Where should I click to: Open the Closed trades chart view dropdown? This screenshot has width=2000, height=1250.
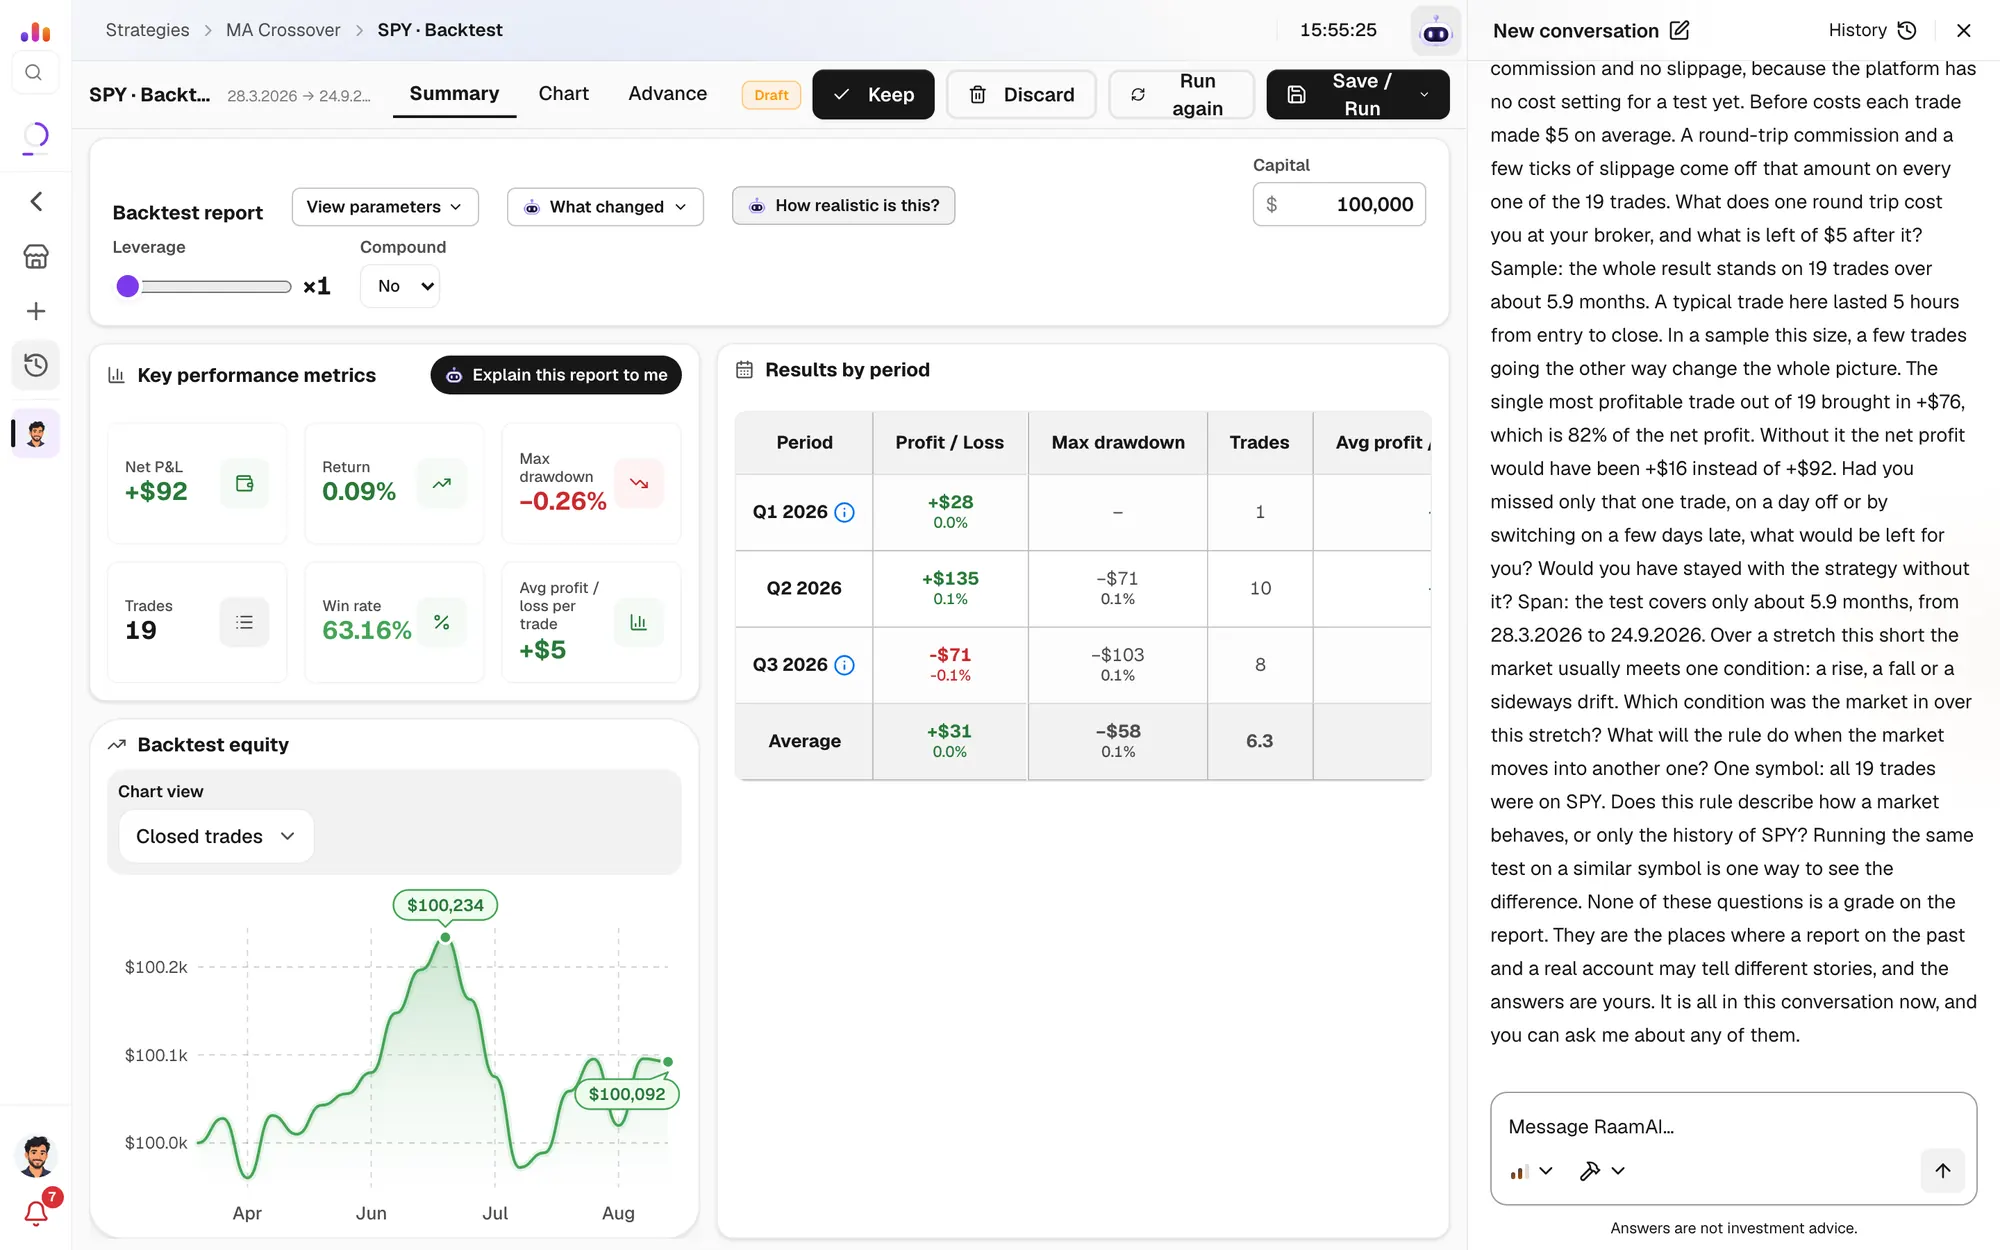[x=216, y=837]
